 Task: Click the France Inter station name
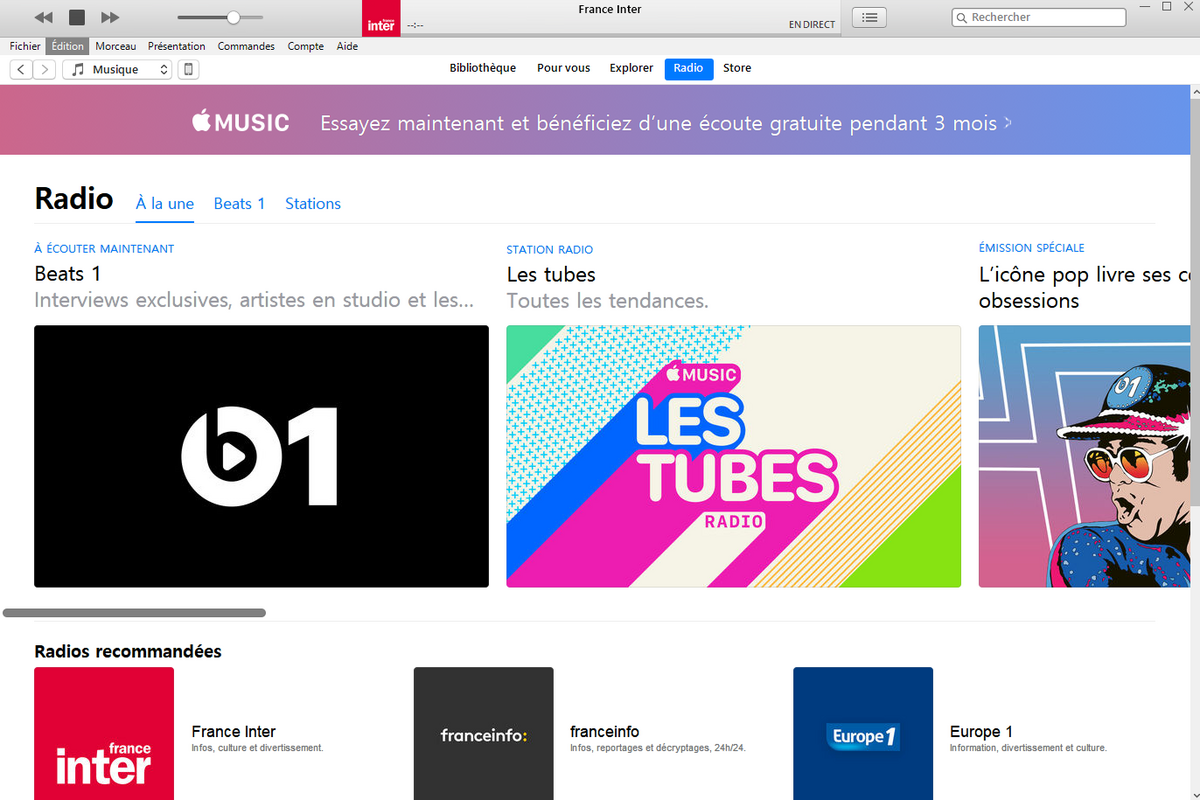coord(233,731)
